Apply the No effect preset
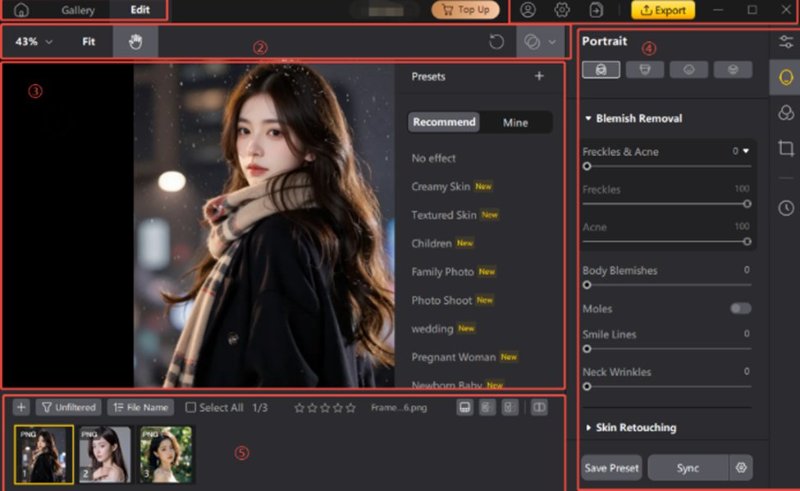 coord(434,158)
